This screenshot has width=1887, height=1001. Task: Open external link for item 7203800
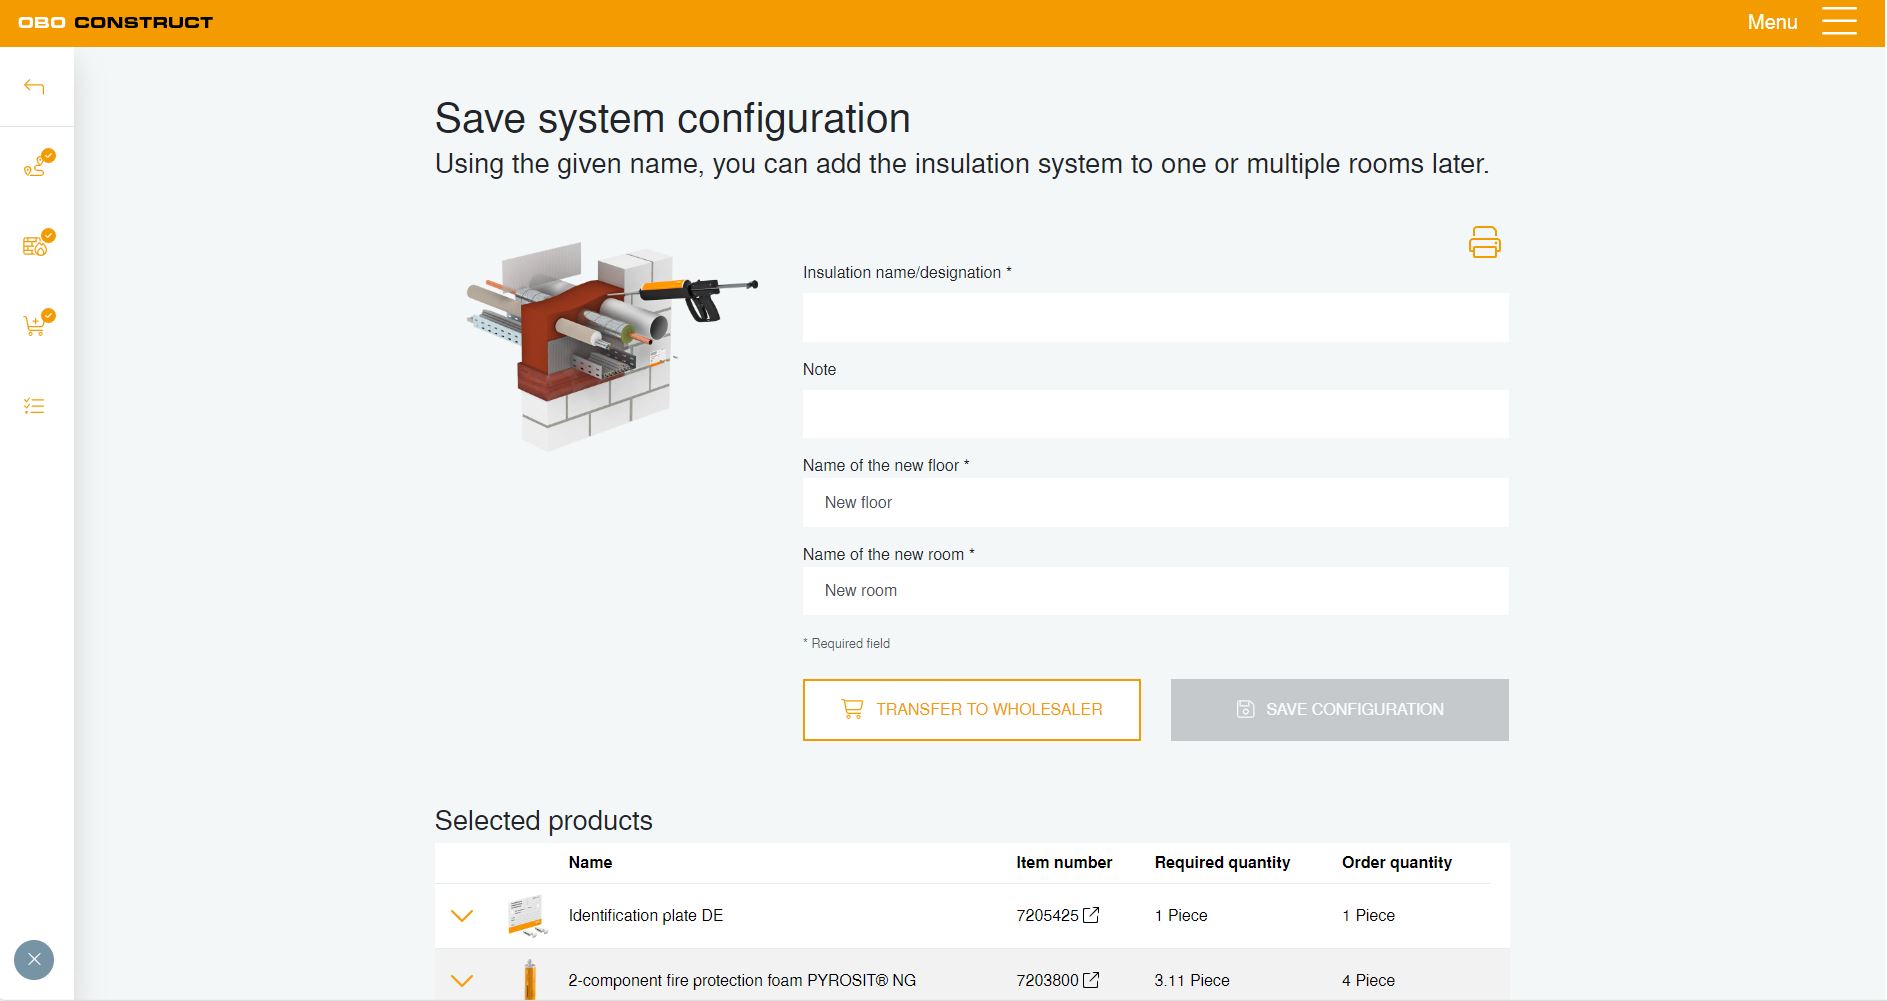(x=1091, y=980)
